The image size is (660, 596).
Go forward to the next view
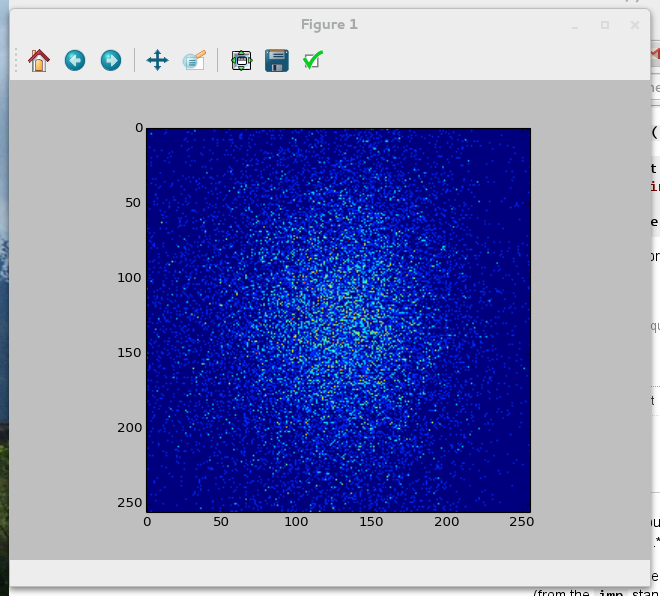(111, 61)
